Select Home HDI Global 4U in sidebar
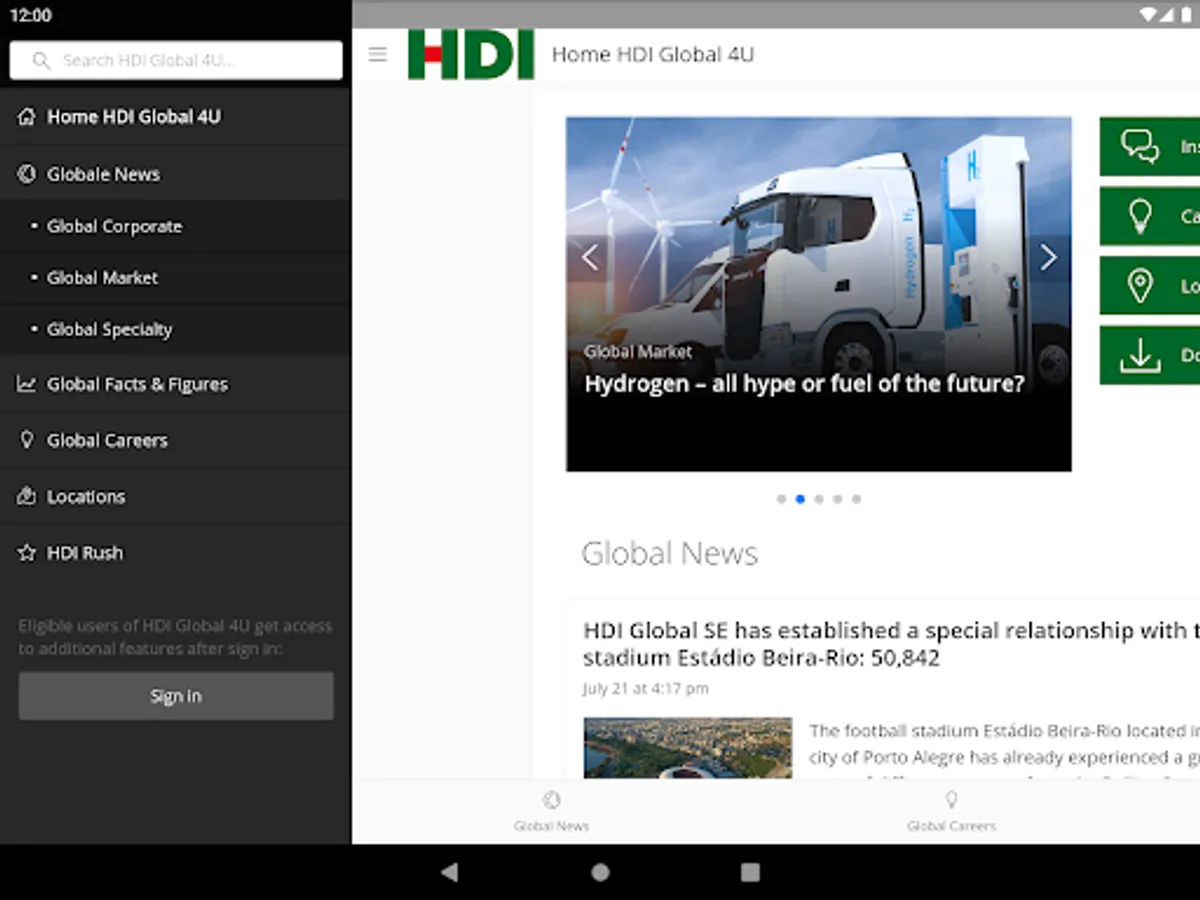The width and height of the screenshot is (1200, 900). tap(175, 117)
